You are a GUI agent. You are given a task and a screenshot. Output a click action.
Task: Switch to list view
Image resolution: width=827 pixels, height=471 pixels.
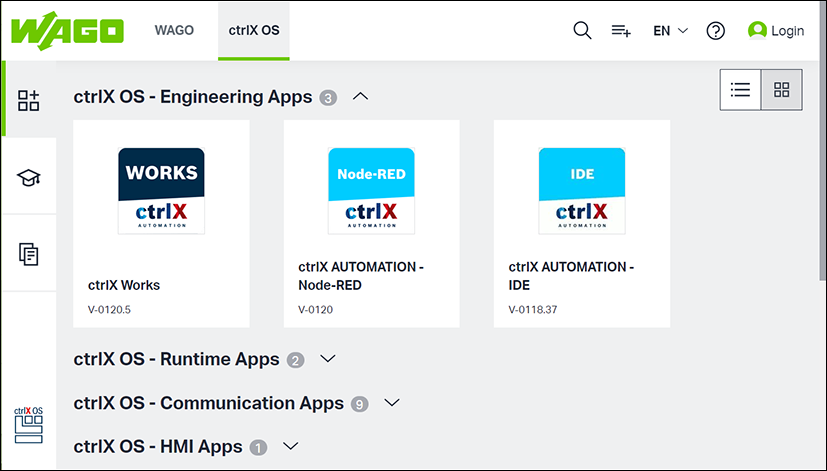tap(740, 90)
